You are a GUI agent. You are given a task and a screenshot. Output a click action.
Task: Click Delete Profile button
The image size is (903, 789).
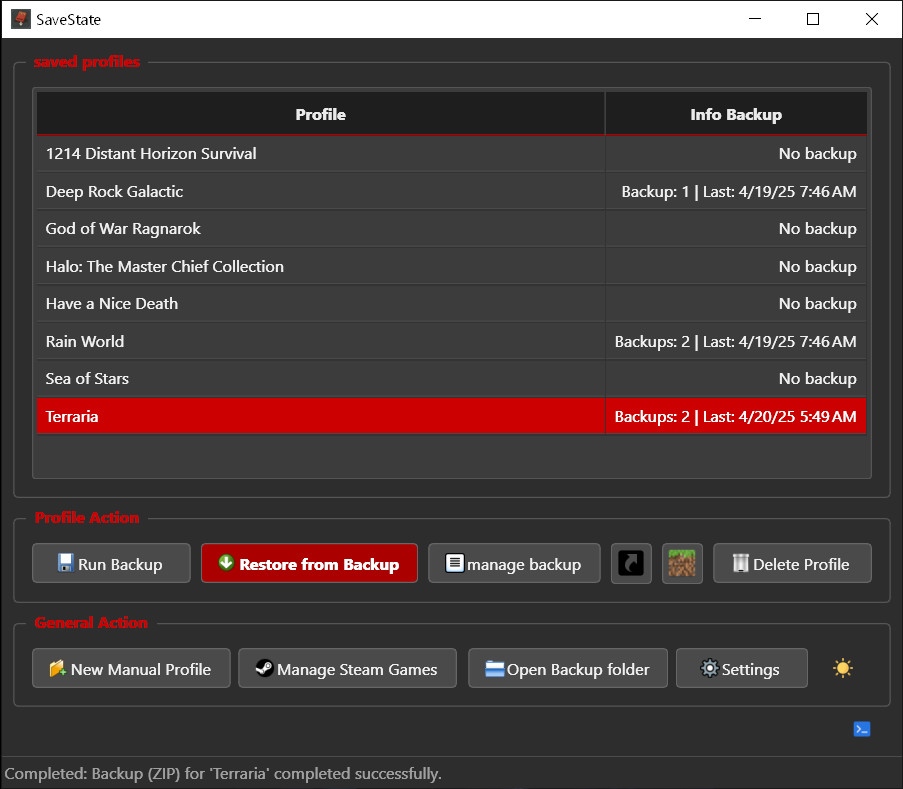[x=792, y=563]
